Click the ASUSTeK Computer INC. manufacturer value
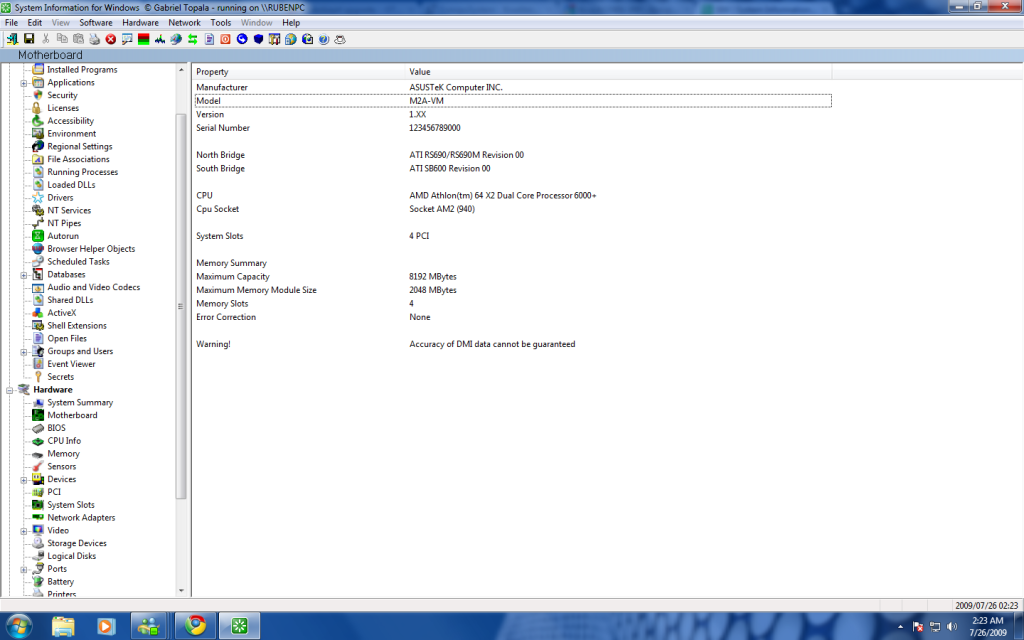Image resolution: width=1024 pixels, height=640 pixels. click(456, 87)
